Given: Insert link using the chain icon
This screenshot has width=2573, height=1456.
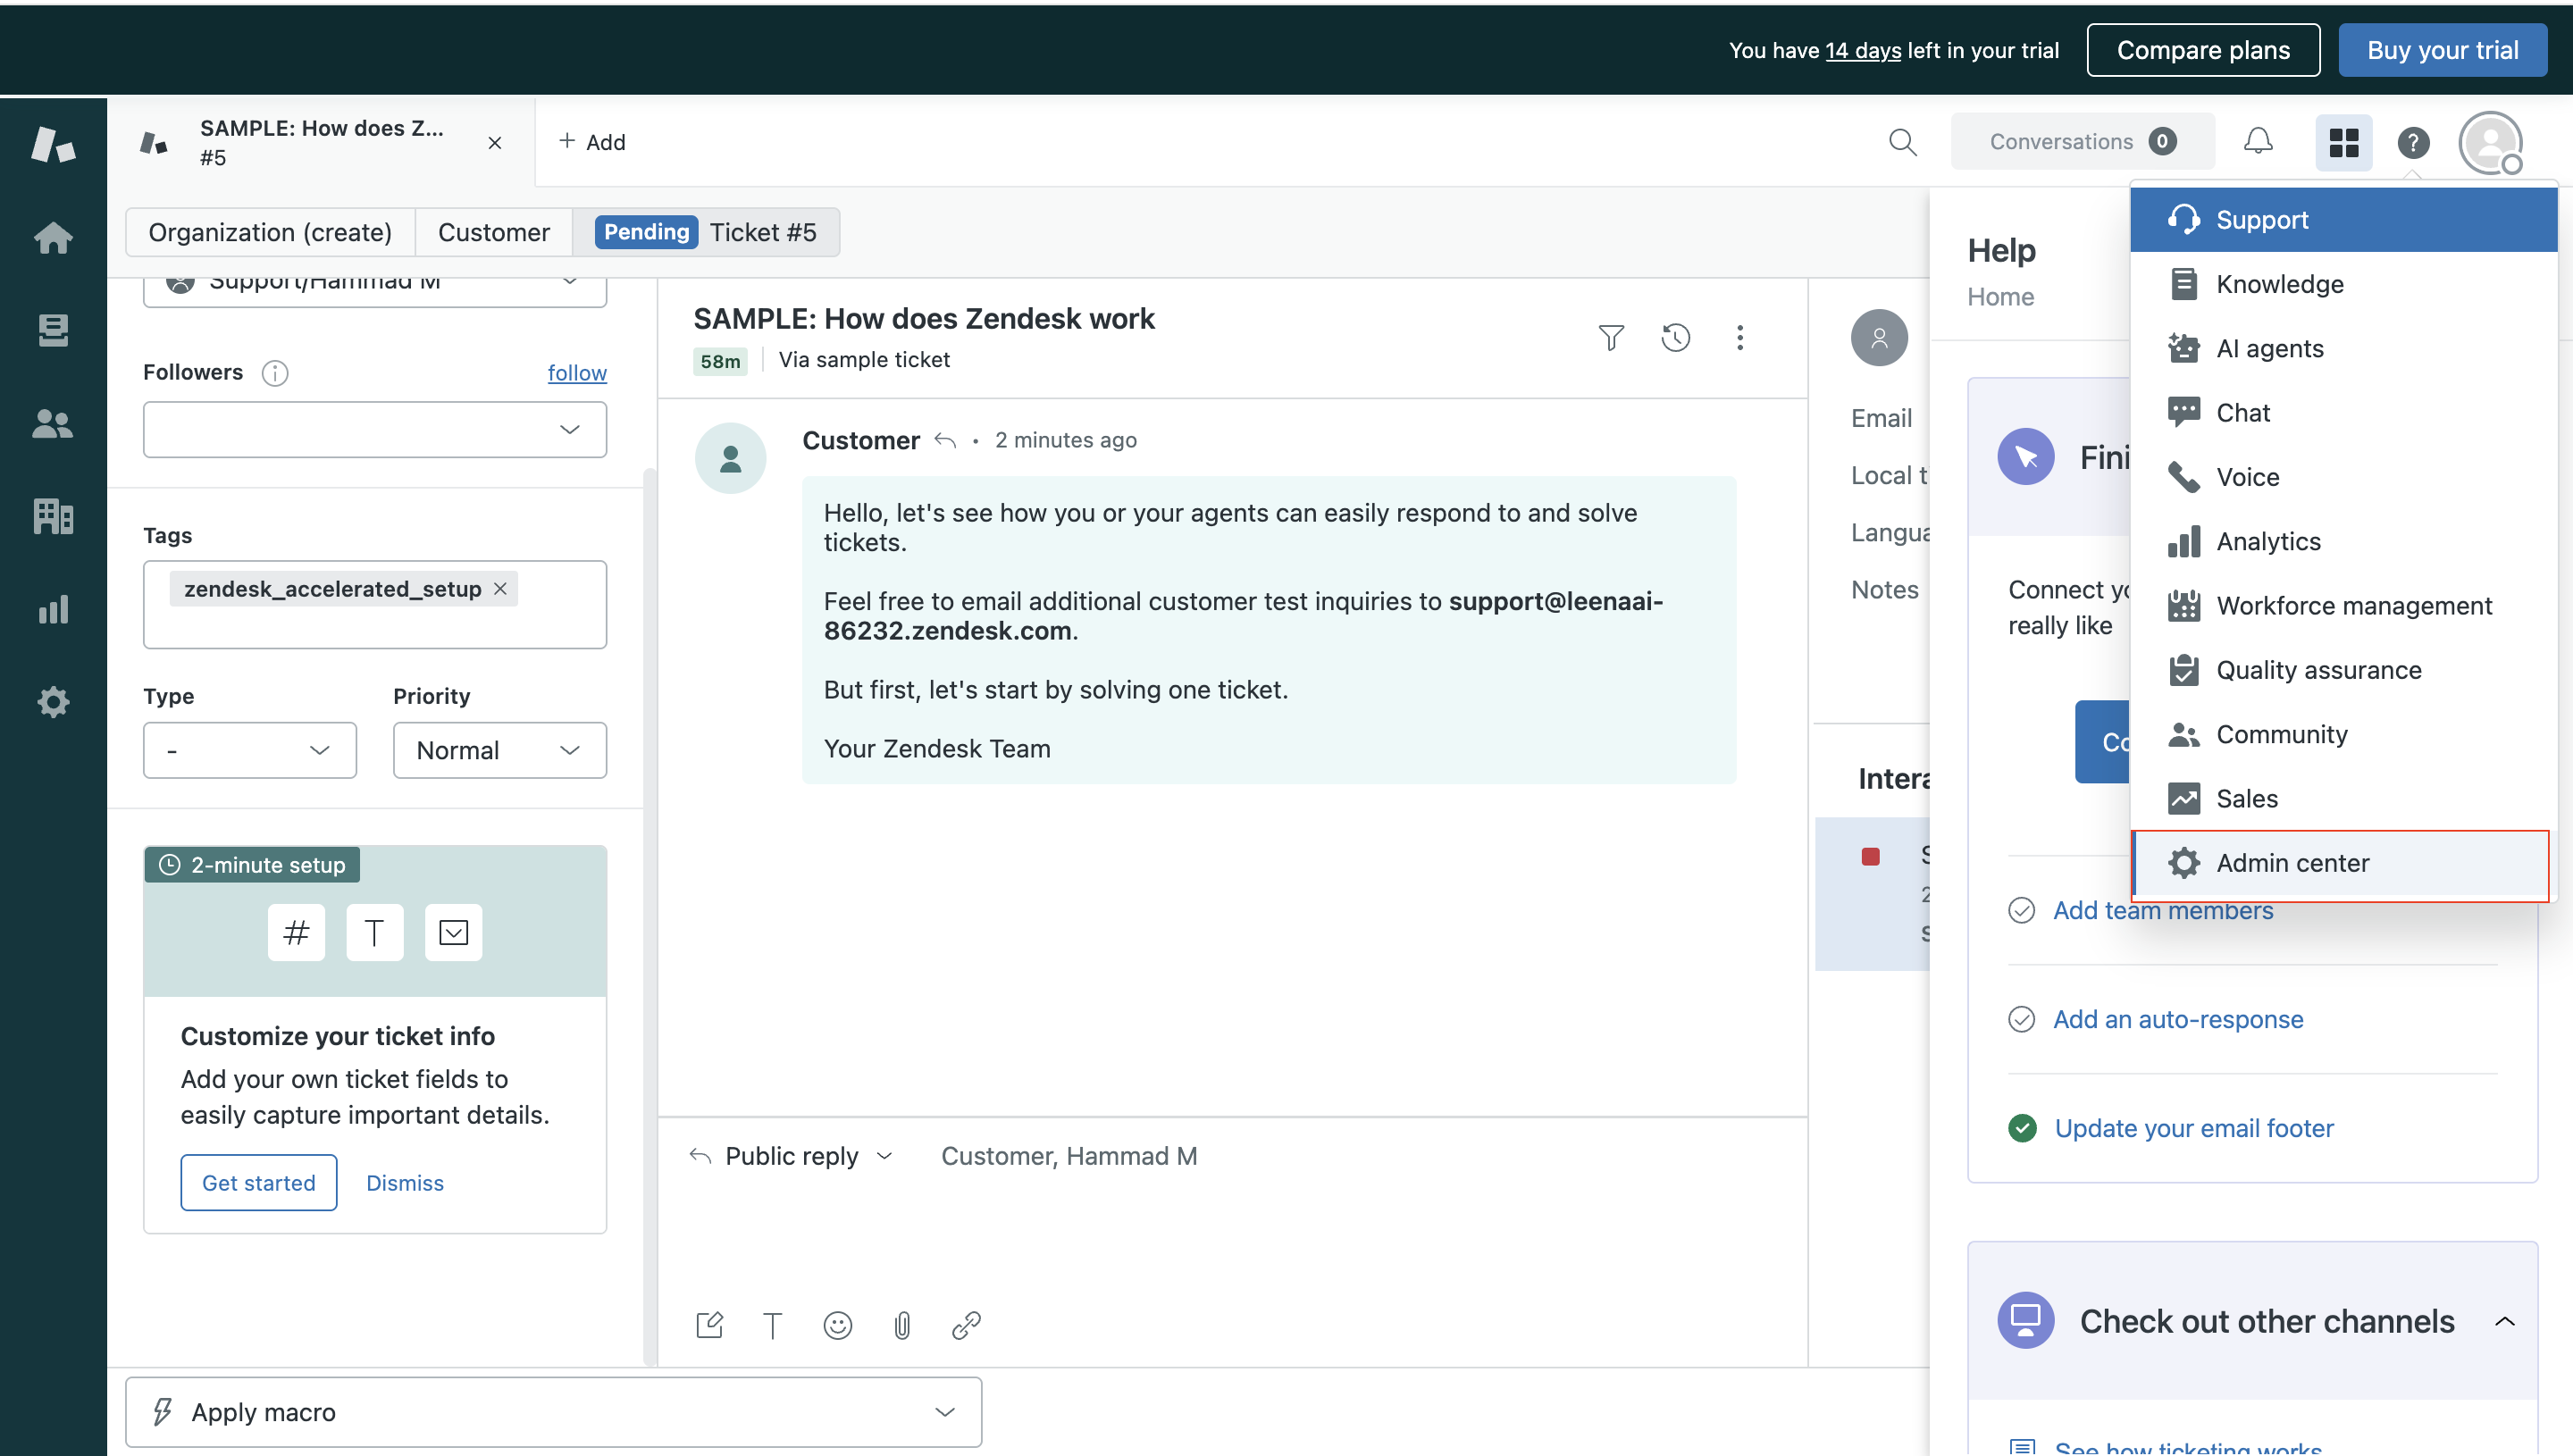Looking at the screenshot, I should [966, 1325].
